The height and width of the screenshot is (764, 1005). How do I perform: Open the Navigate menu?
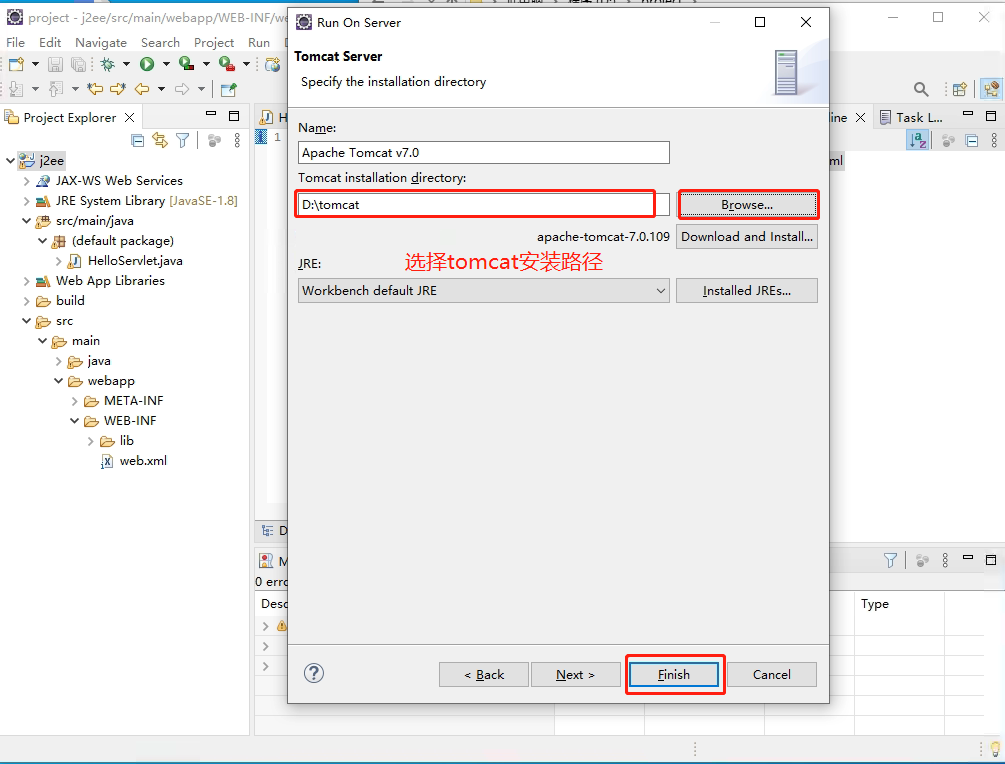coord(101,42)
